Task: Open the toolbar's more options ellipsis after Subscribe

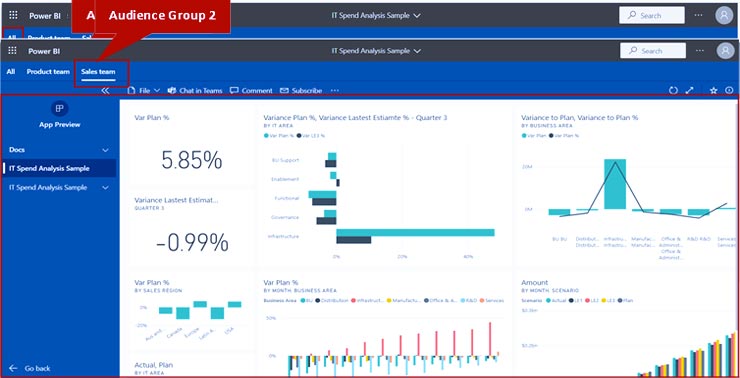Action: pyautogui.click(x=335, y=90)
